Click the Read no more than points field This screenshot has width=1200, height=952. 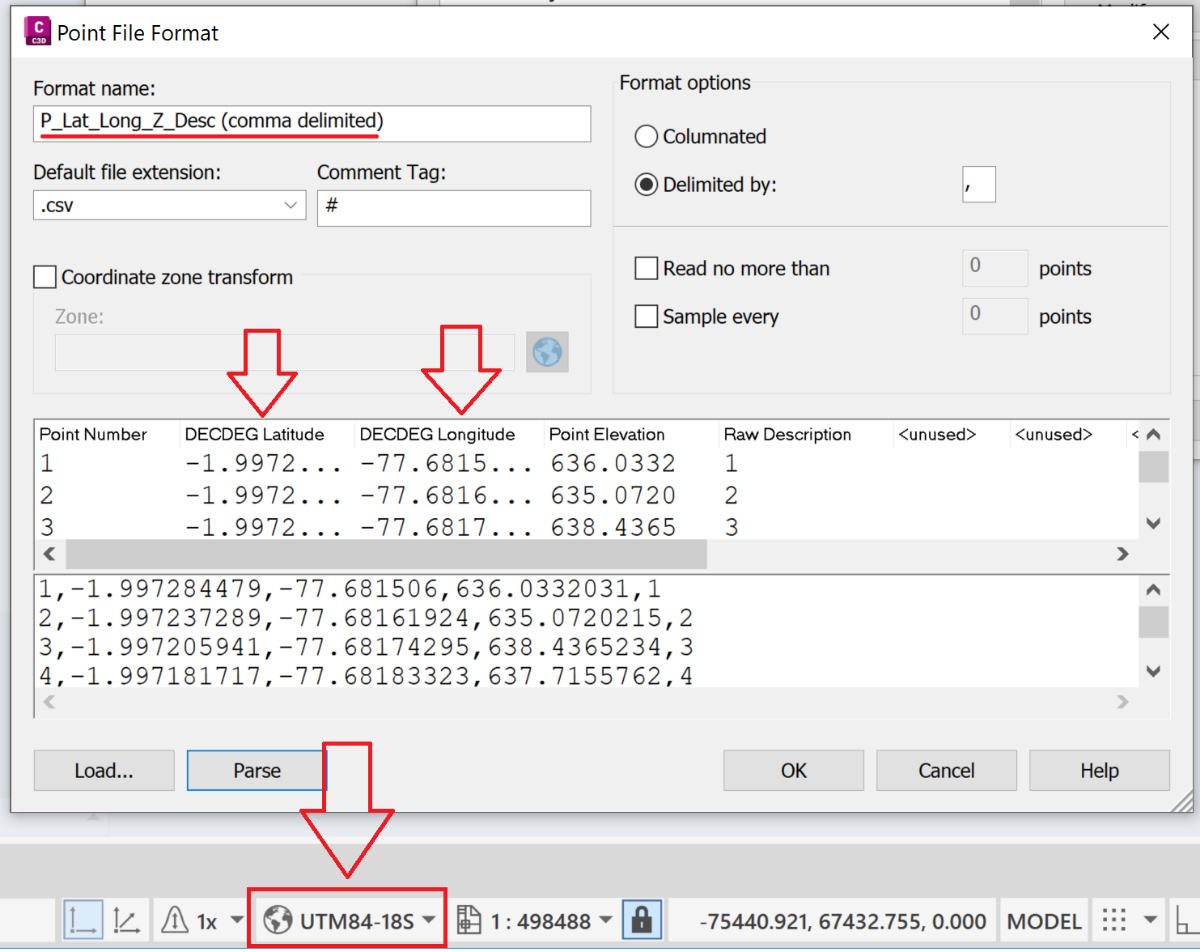pyautogui.click(x=995, y=269)
